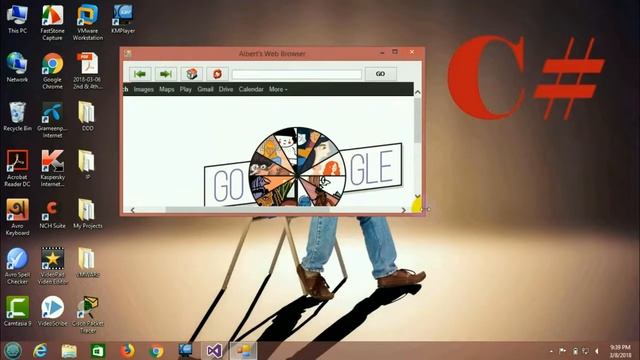Open Chrome from the taskbar
Screen dimensions: 640x360
pos(156,351)
